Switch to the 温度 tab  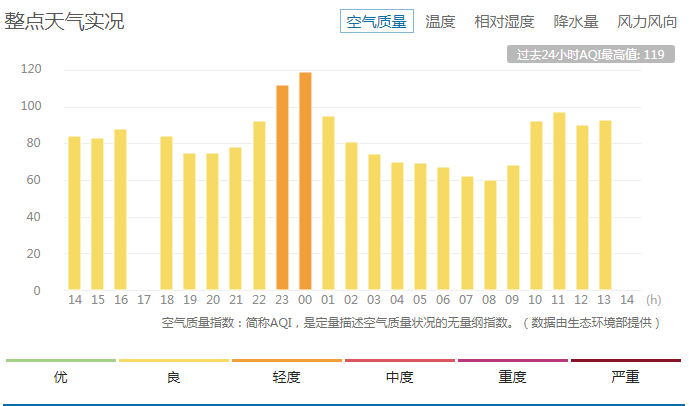pyautogui.click(x=440, y=21)
